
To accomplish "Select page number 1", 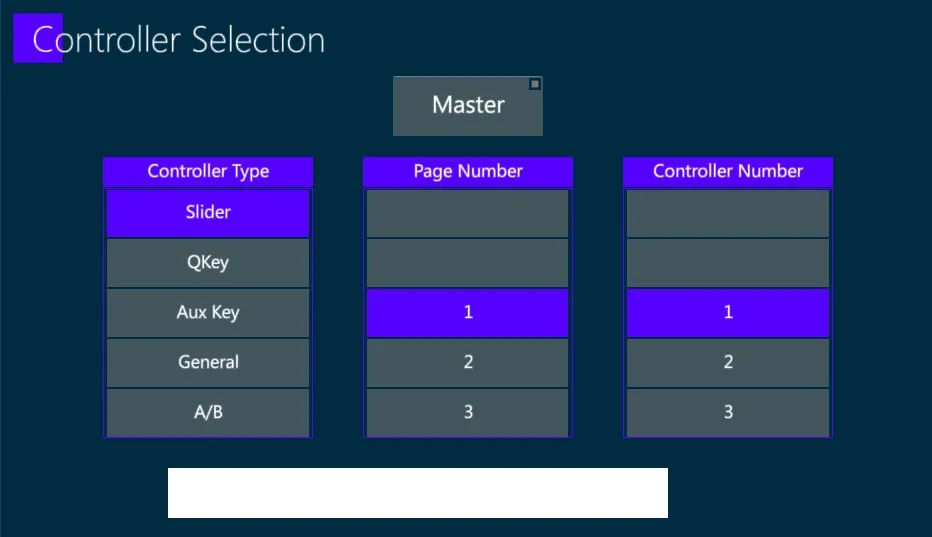I will pyautogui.click(x=468, y=313).
